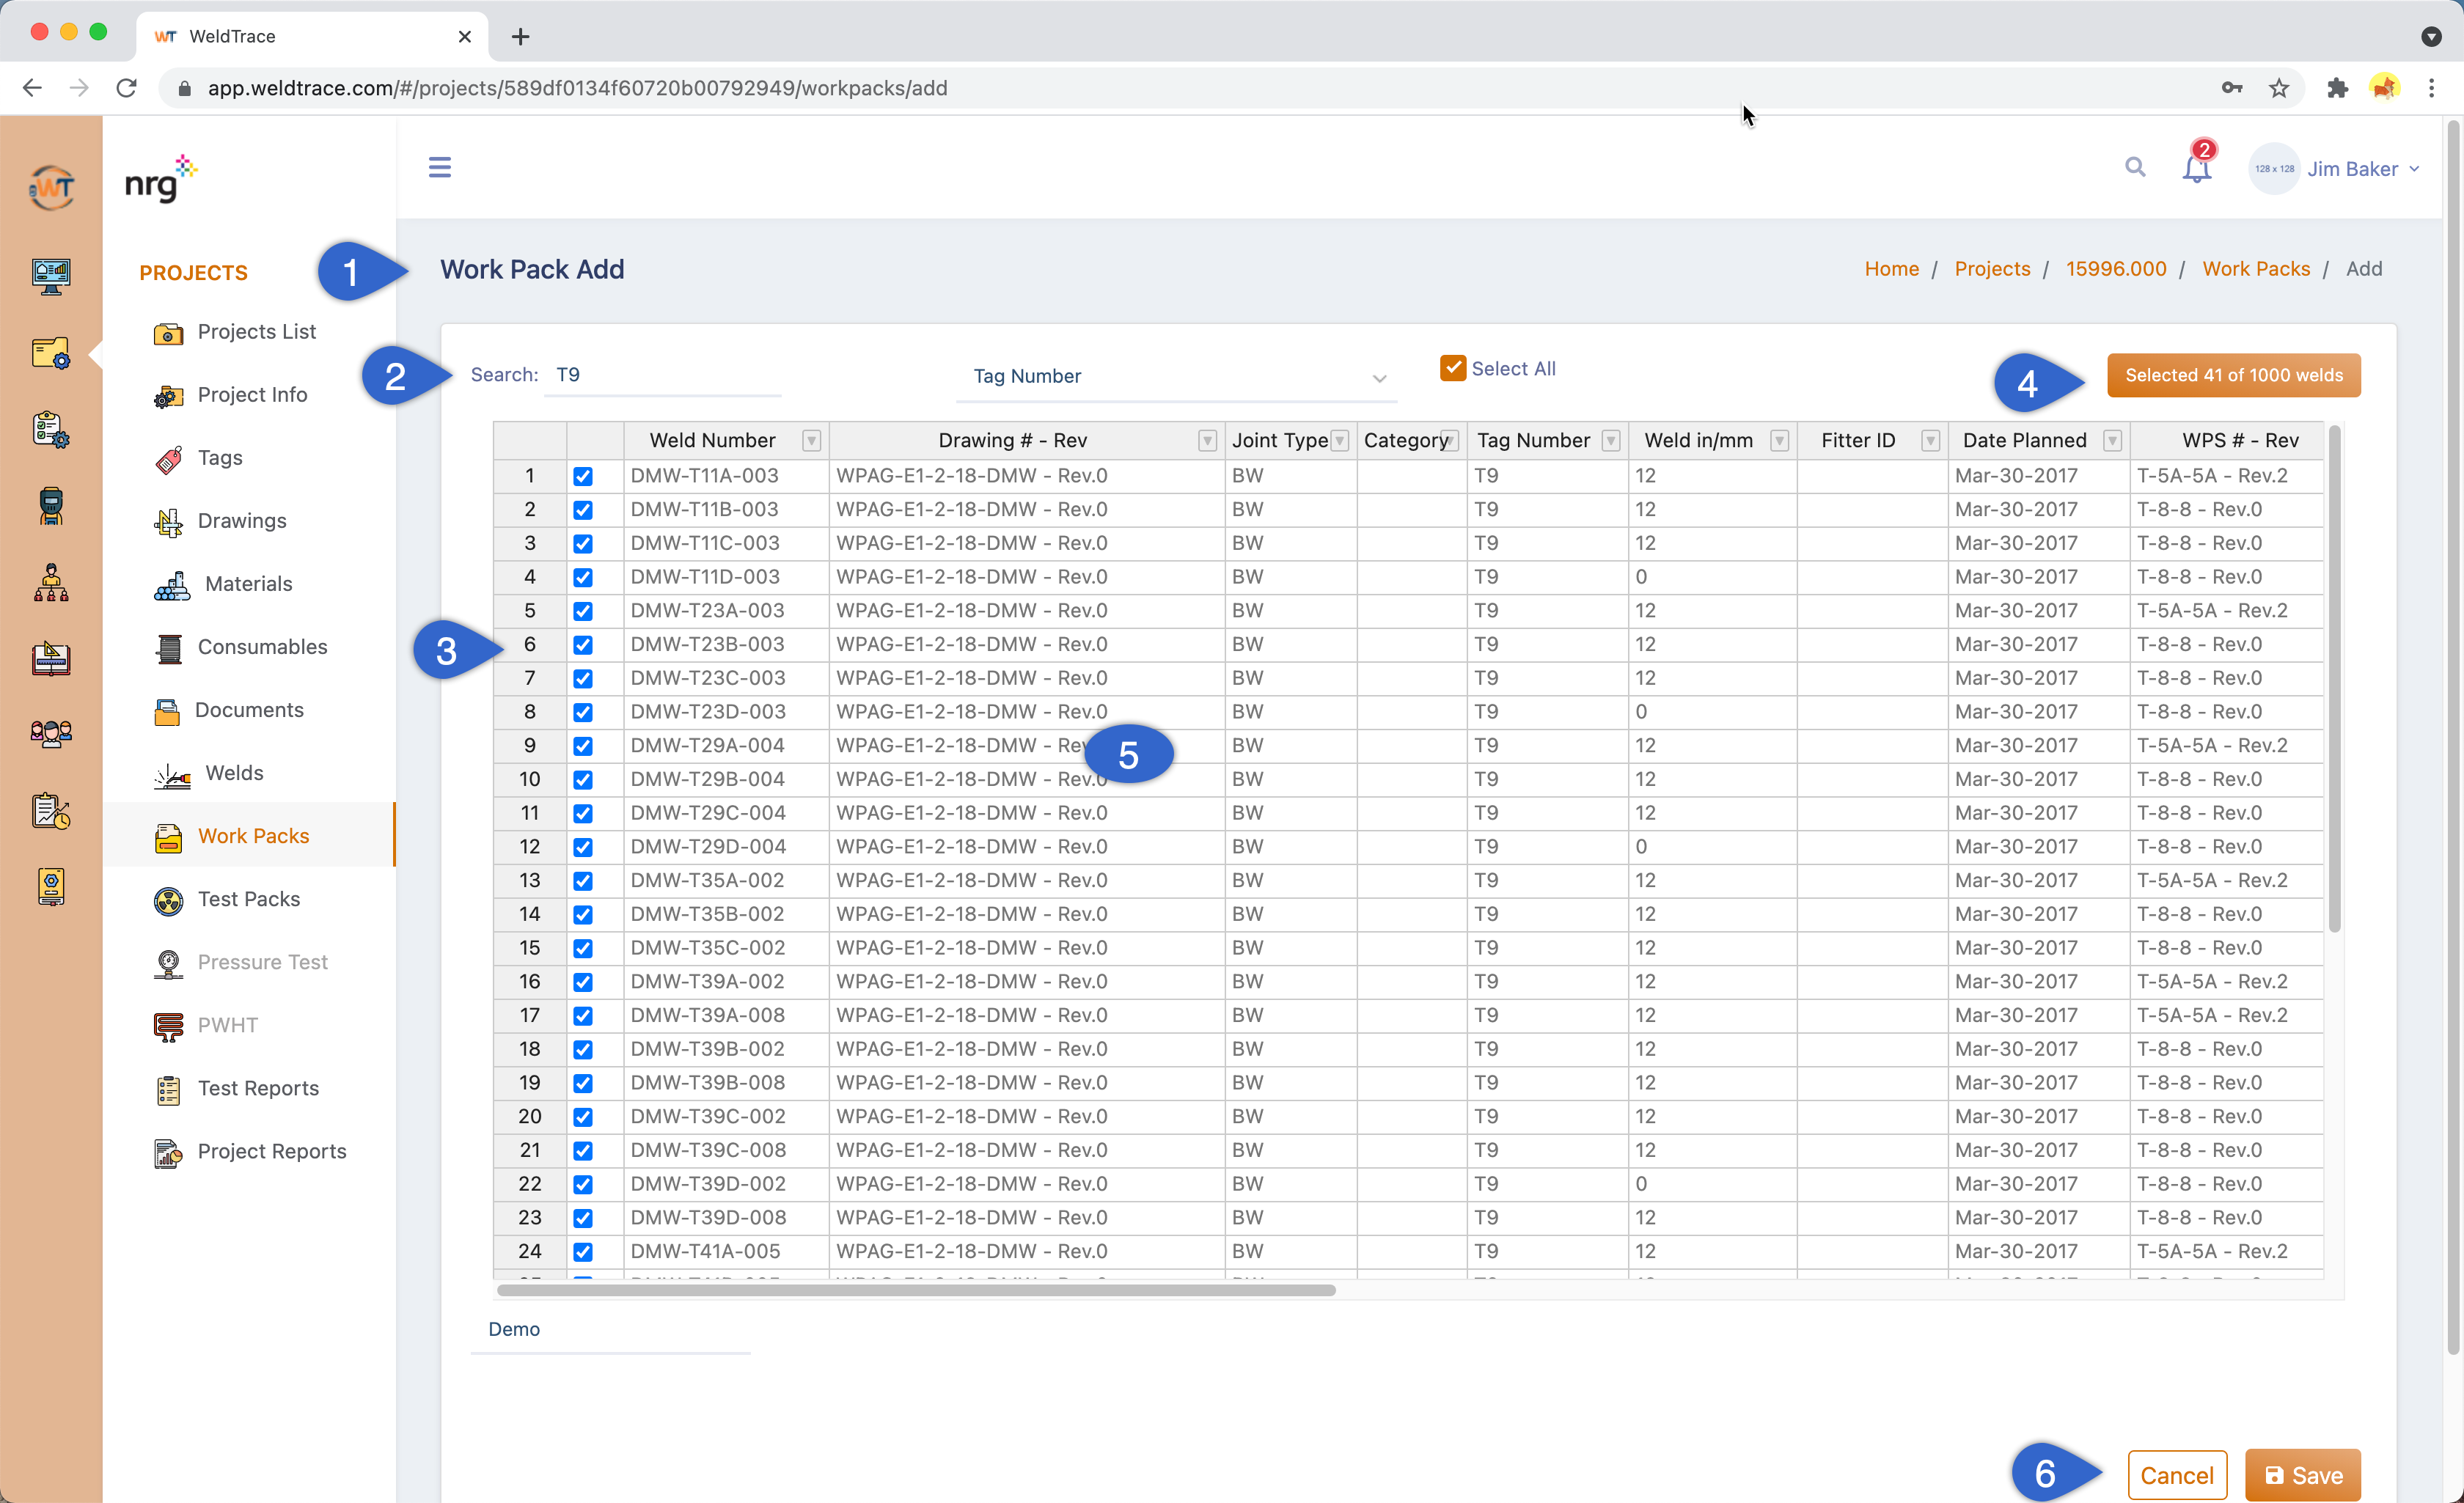Click the browser address bar URL
The height and width of the screenshot is (1503, 2464).
(x=577, y=88)
